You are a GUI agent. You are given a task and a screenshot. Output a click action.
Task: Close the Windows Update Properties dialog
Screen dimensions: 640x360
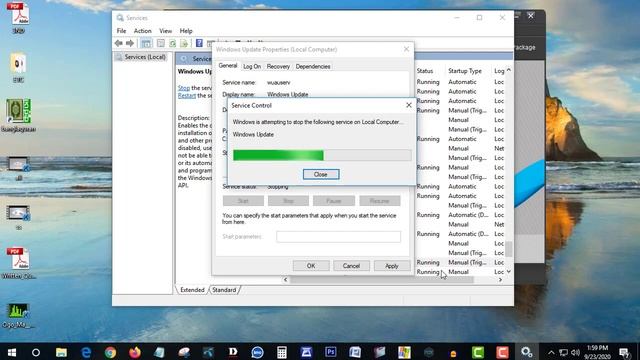406,49
